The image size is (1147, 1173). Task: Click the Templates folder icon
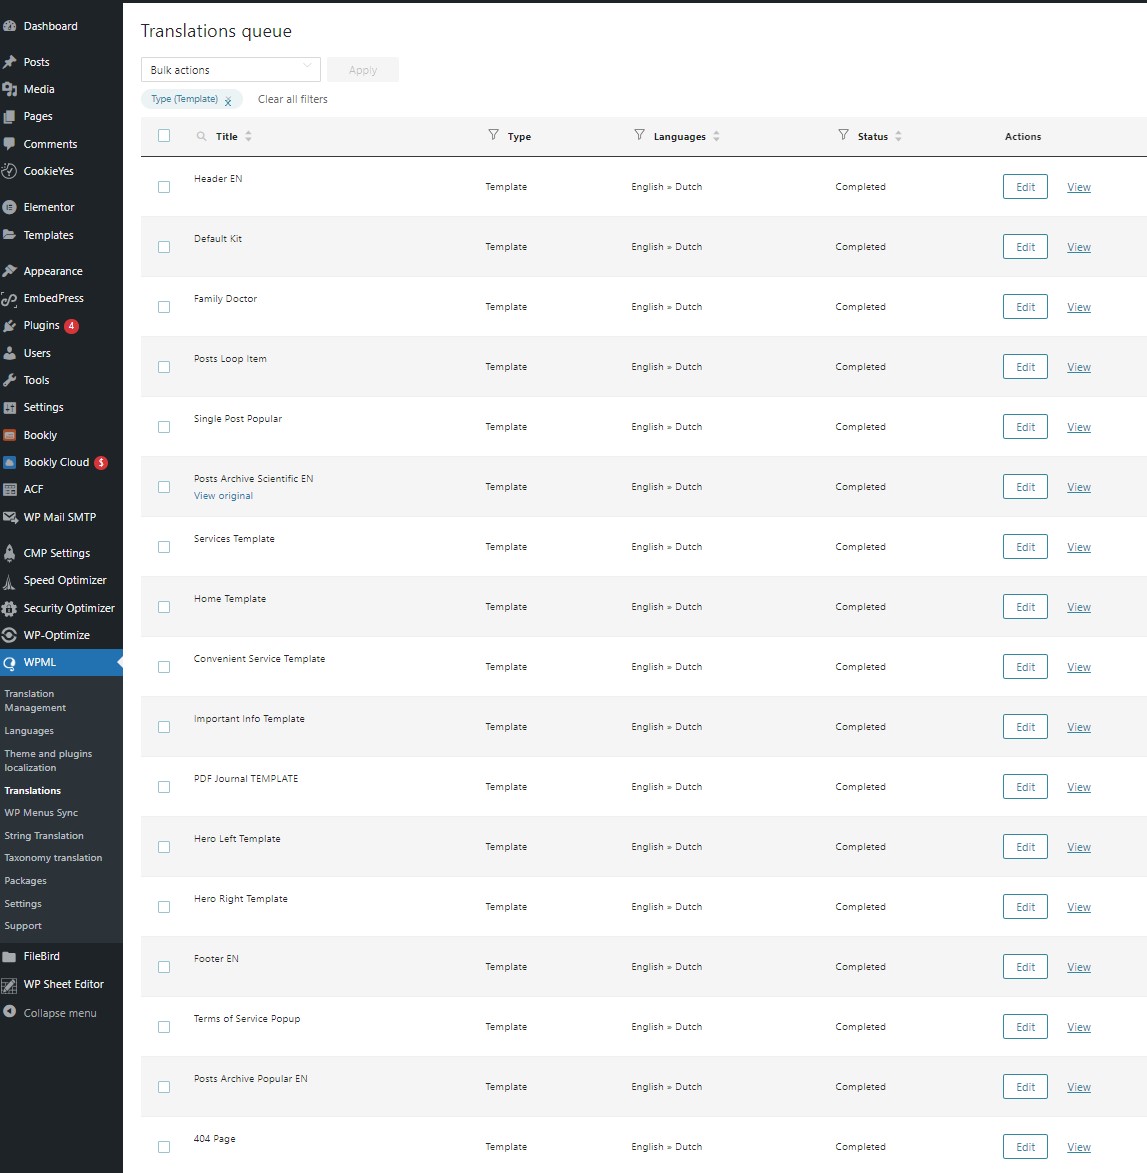click(x=10, y=235)
